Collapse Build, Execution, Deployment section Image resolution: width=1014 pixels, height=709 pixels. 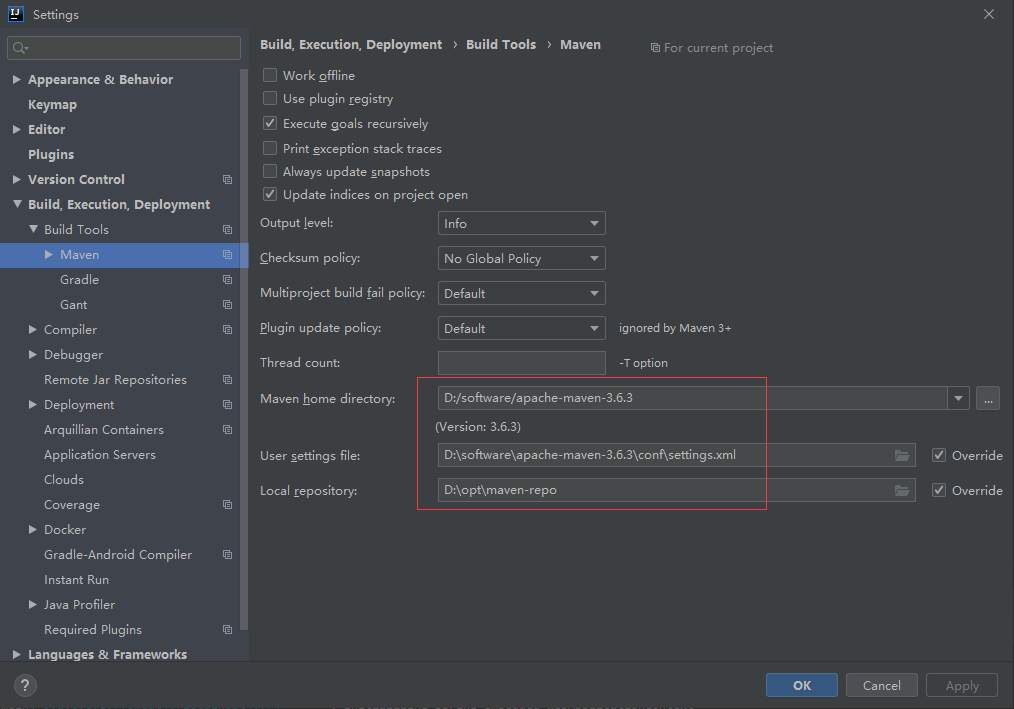(17, 204)
